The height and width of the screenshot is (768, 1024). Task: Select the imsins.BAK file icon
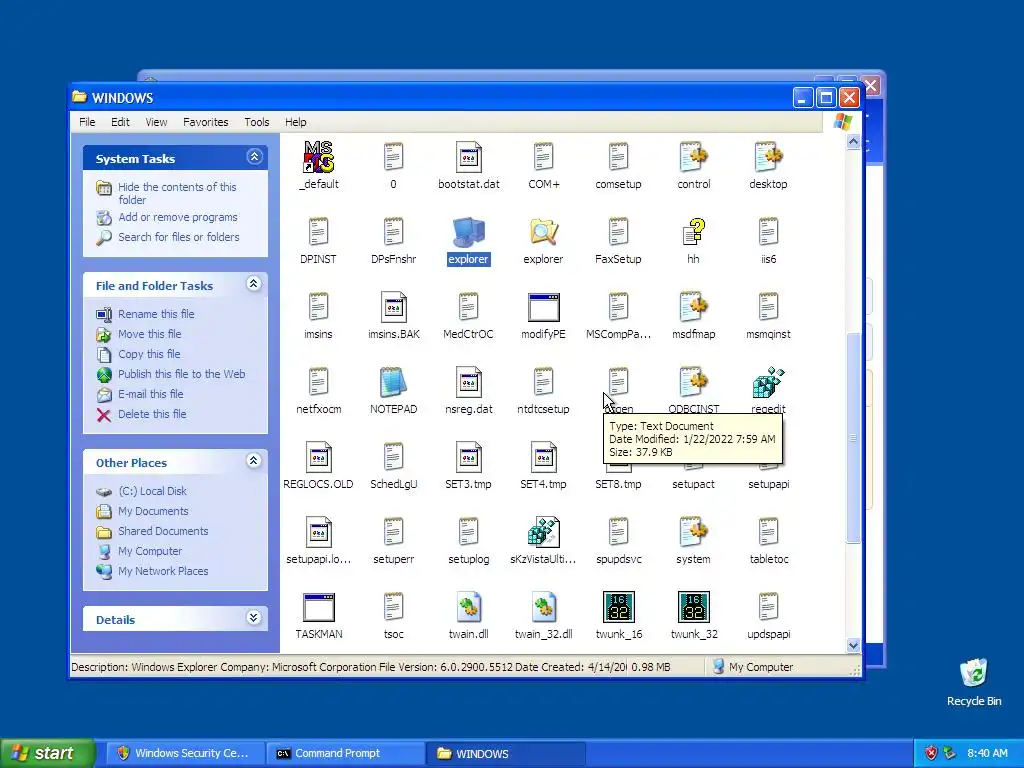coord(393,308)
